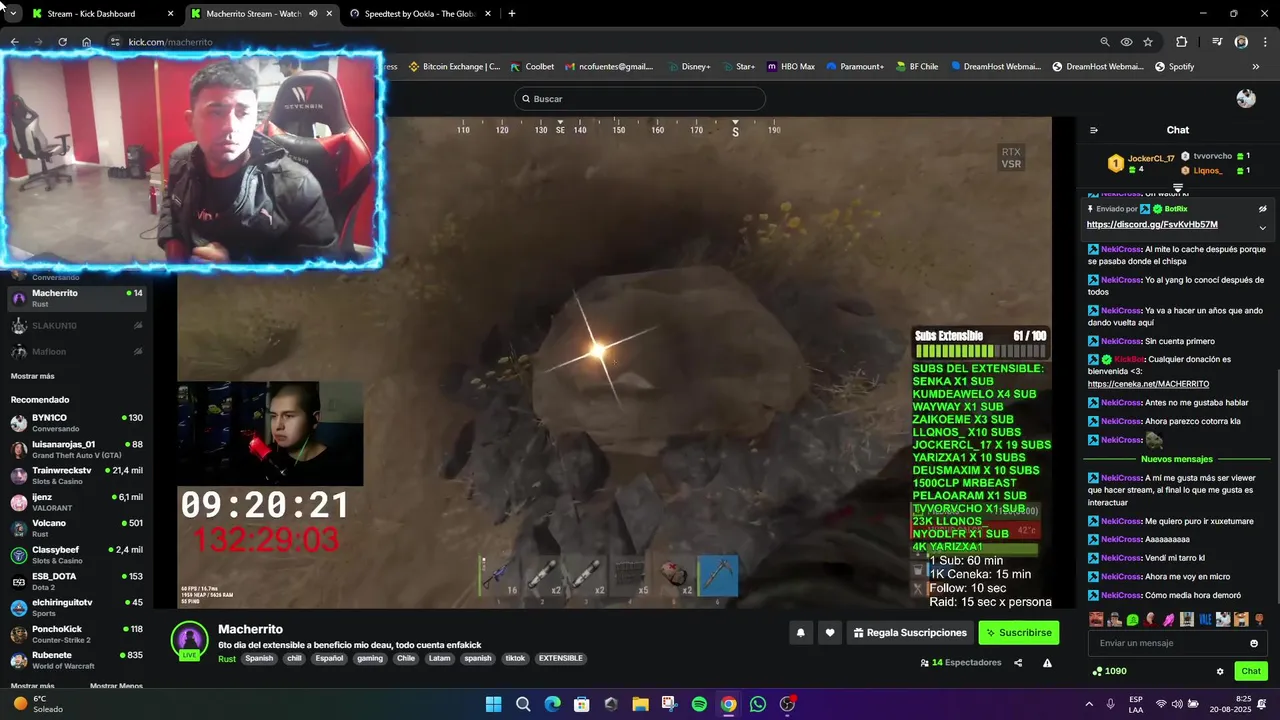The height and width of the screenshot is (720, 1280).
Task: Reload the page
Action: (62, 42)
